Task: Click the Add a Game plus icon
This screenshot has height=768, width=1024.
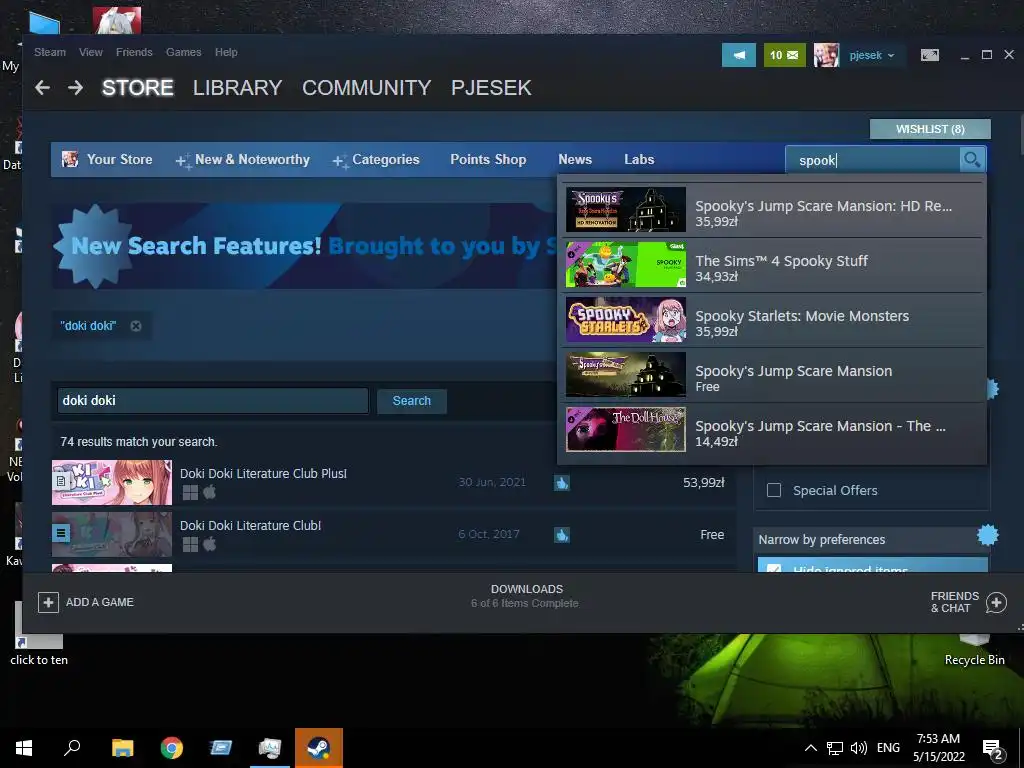Action: [48, 602]
